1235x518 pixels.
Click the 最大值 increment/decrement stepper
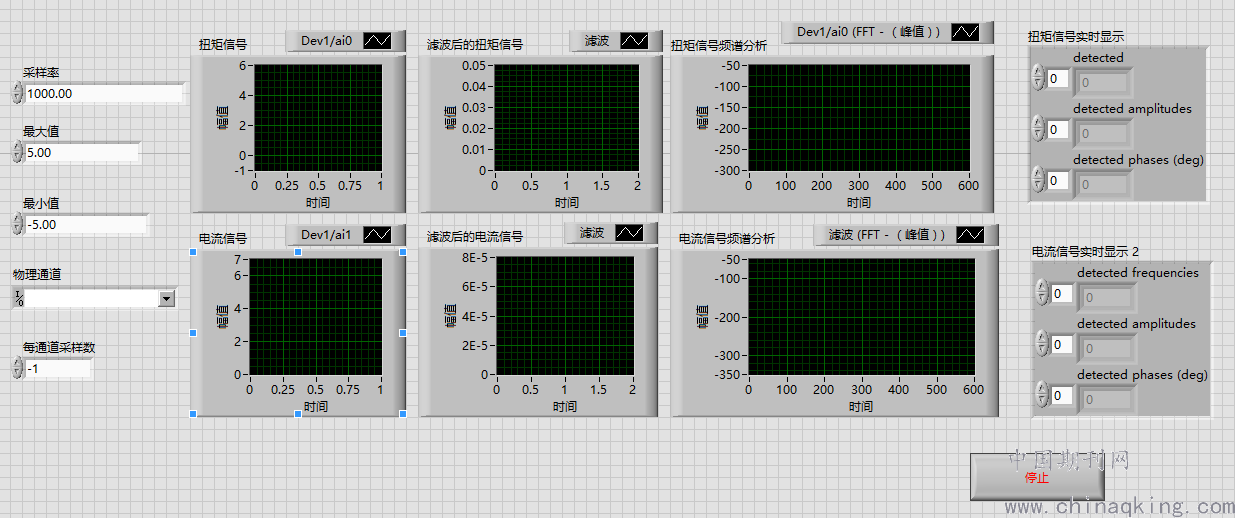coord(17,152)
